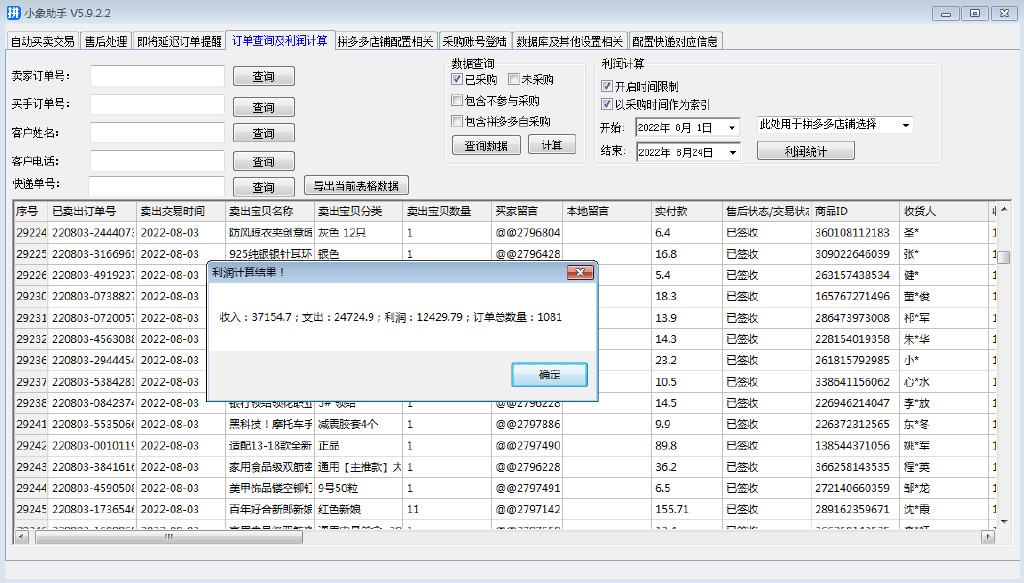The width and height of the screenshot is (1024, 583).
Task: Click the 已卖出订单号 column header
Action: tap(92, 211)
